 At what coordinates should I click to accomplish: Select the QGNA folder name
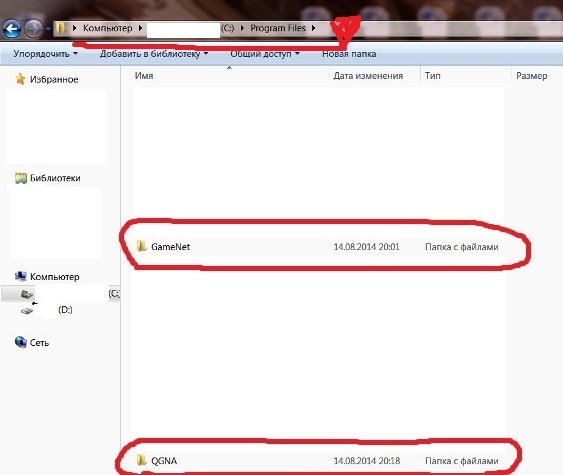coord(164,461)
